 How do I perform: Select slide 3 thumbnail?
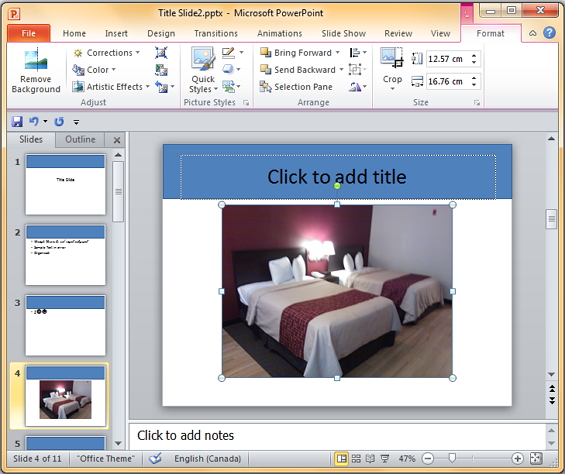tap(65, 325)
